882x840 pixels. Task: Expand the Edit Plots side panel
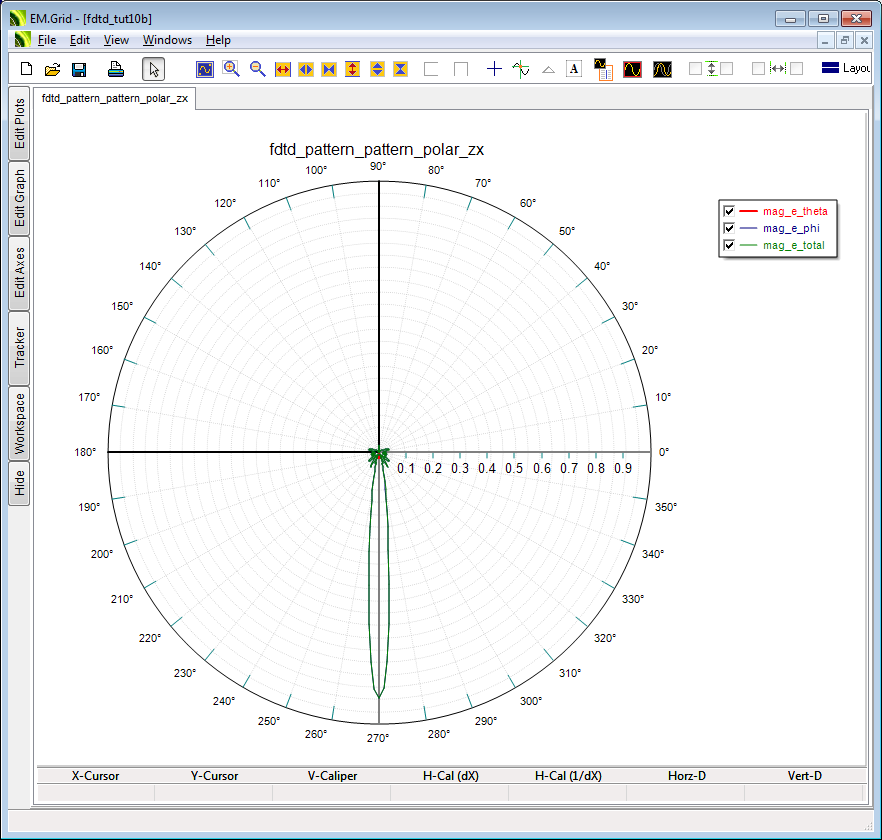(x=19, y=124)
